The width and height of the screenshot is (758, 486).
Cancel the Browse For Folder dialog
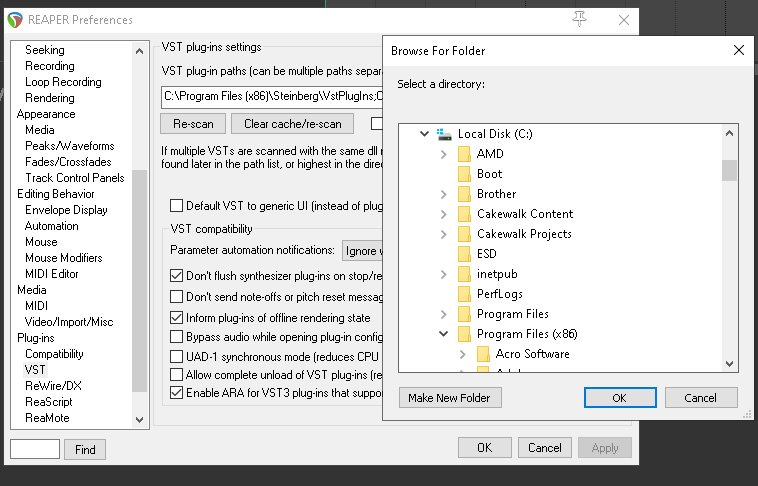(x=701, y=398)
